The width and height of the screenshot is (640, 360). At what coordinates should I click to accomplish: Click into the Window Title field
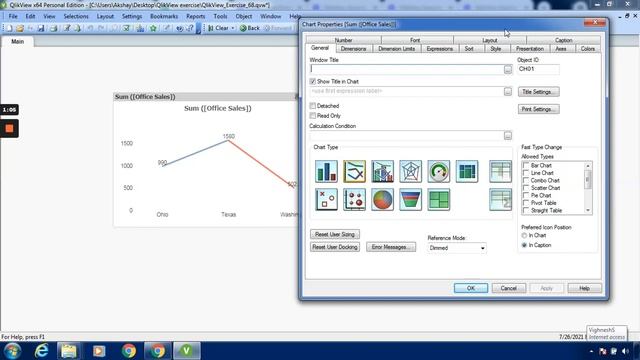point(407,69)
